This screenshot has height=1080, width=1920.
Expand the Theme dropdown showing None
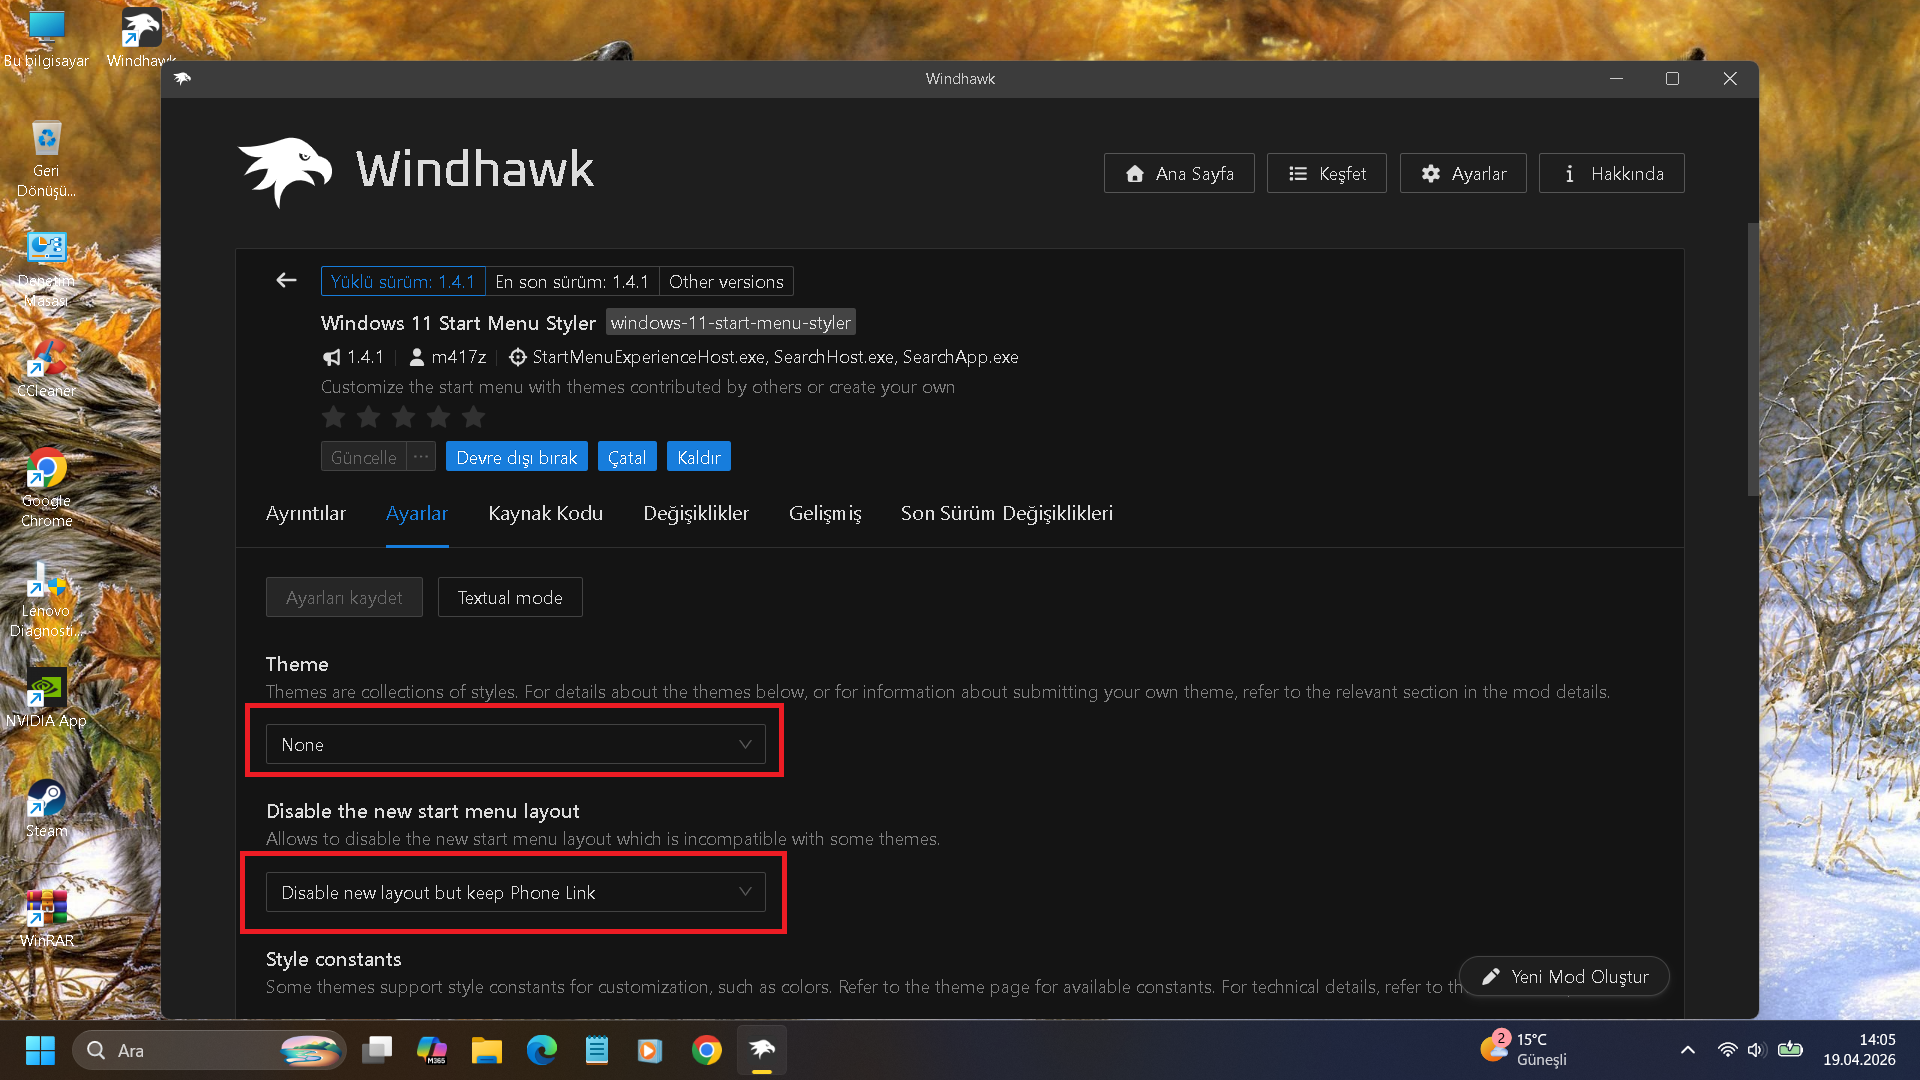click(515, 744)
